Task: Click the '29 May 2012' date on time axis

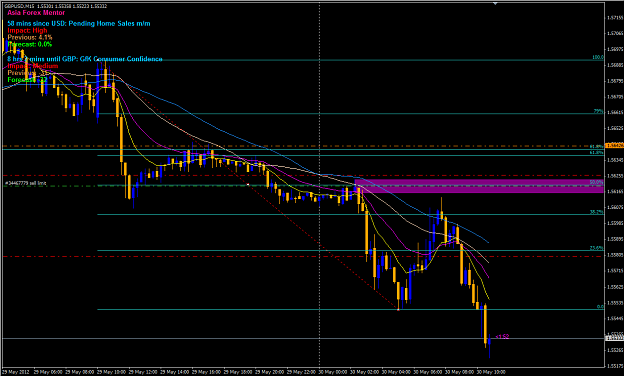Action: (16, 371)
